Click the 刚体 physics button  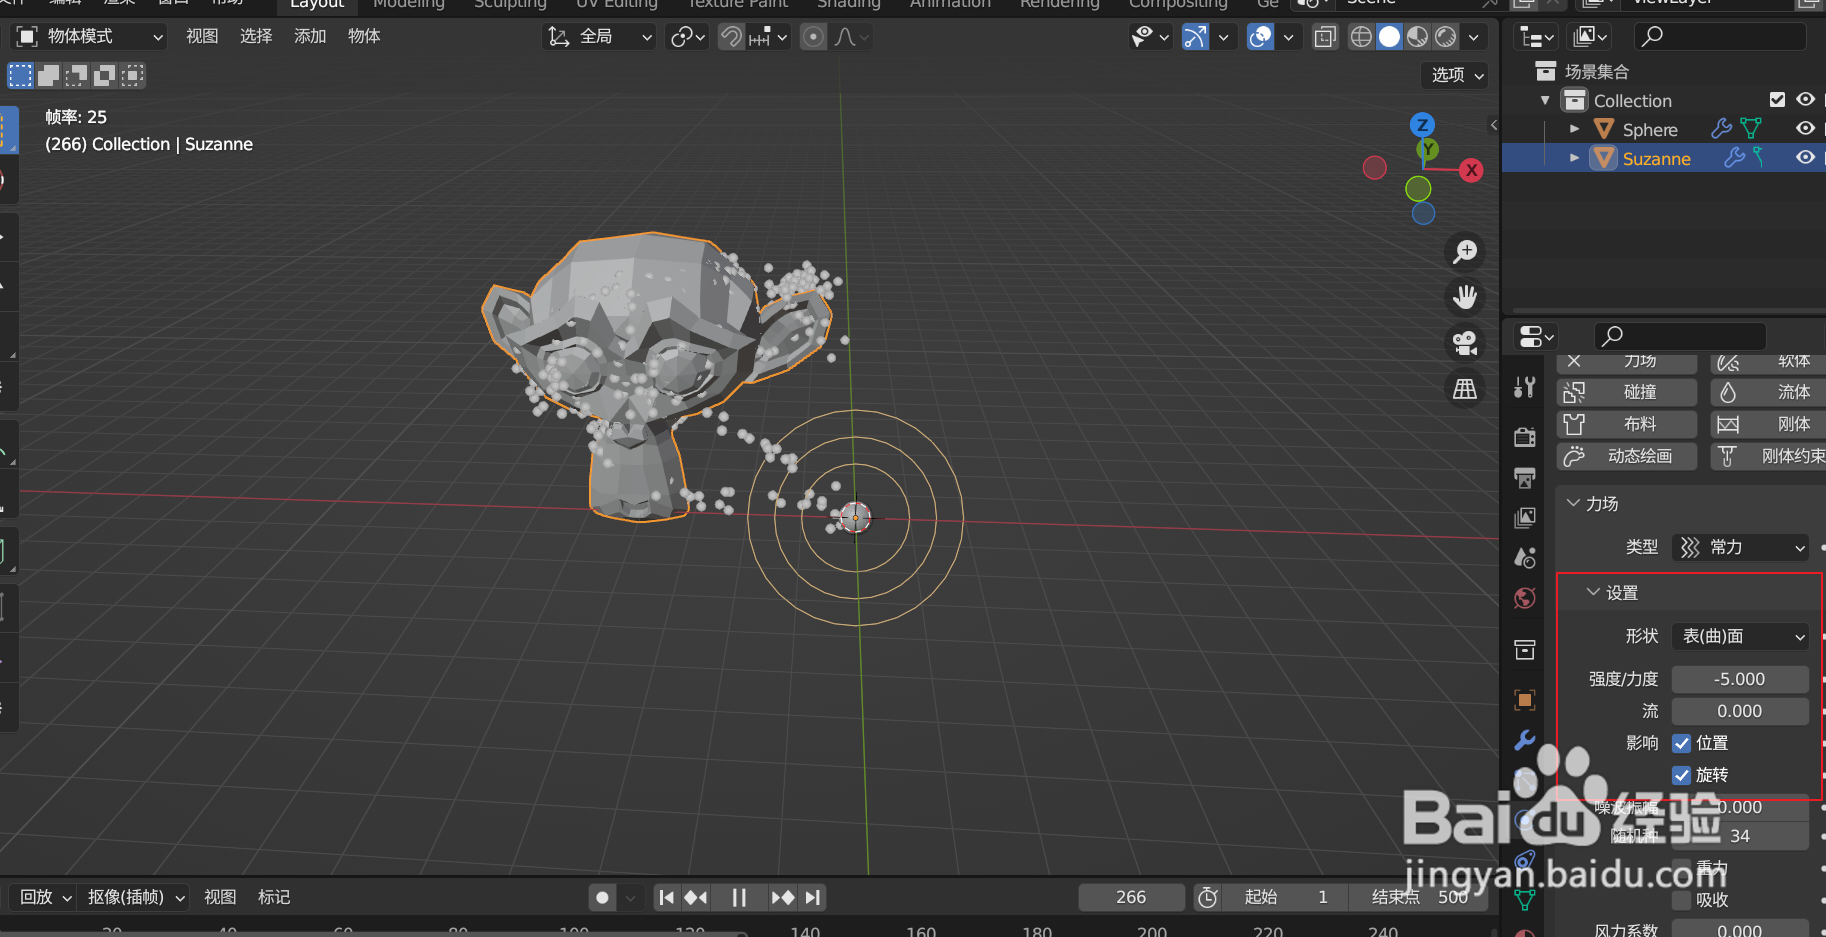tap(1768, 424)
